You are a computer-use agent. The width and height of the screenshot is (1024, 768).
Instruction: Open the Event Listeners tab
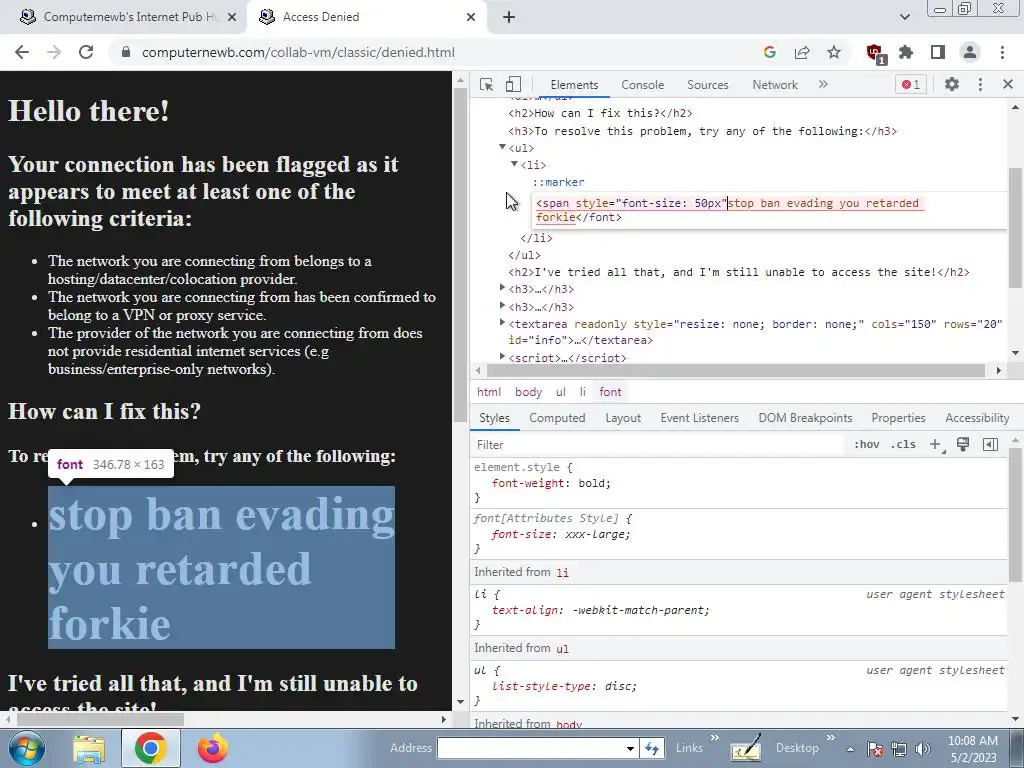coord(699,418)
